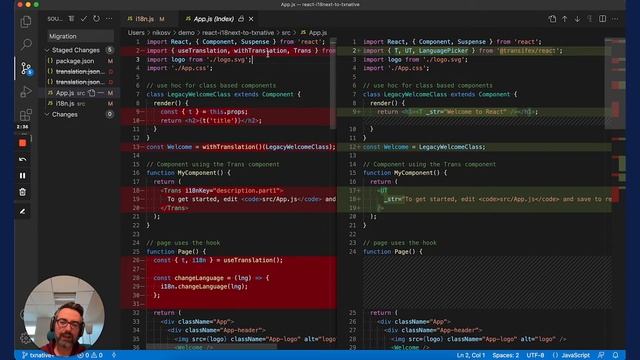Screen dimensions: 640x360
Task: Select the App.js (Index) tab
Action: coord(213,19)
